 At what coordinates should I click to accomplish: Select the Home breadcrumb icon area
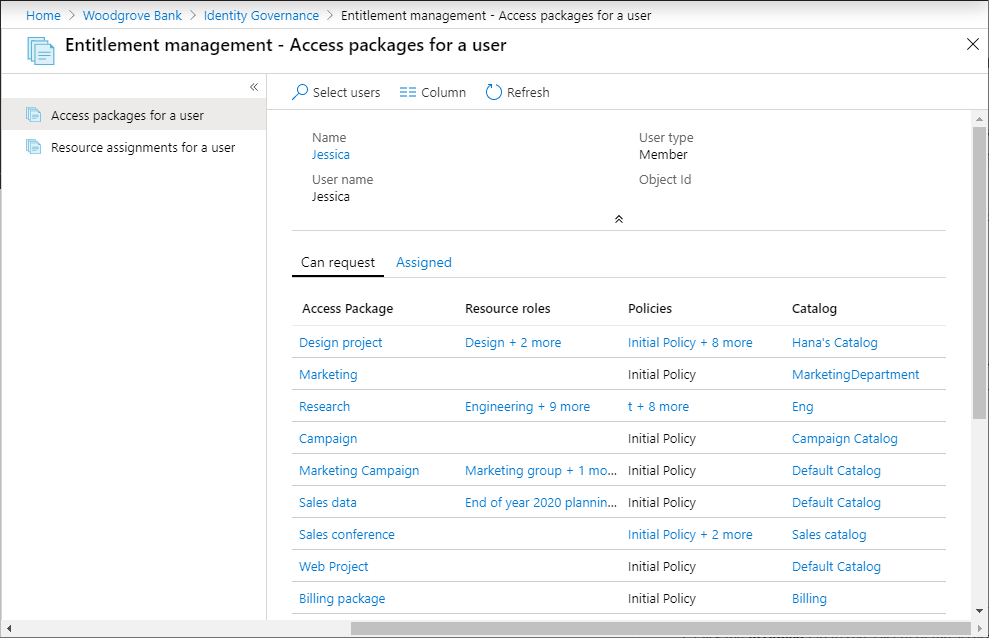point(43,15)
